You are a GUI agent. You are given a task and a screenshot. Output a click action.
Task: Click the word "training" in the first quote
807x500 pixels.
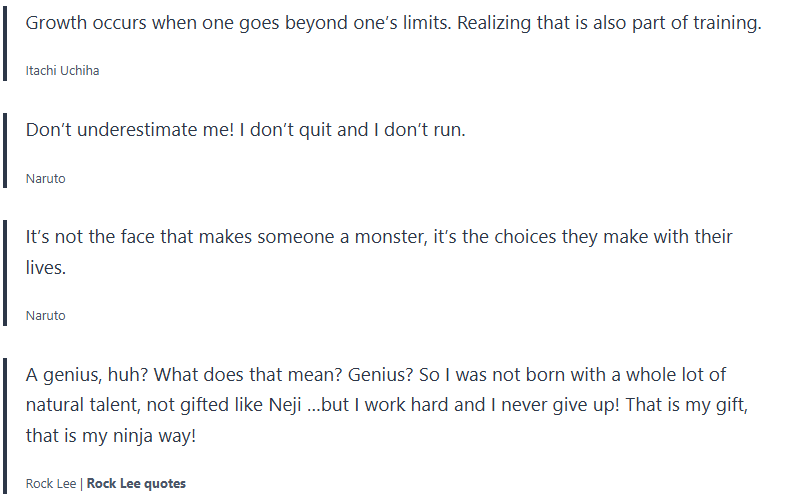point(727,23)
